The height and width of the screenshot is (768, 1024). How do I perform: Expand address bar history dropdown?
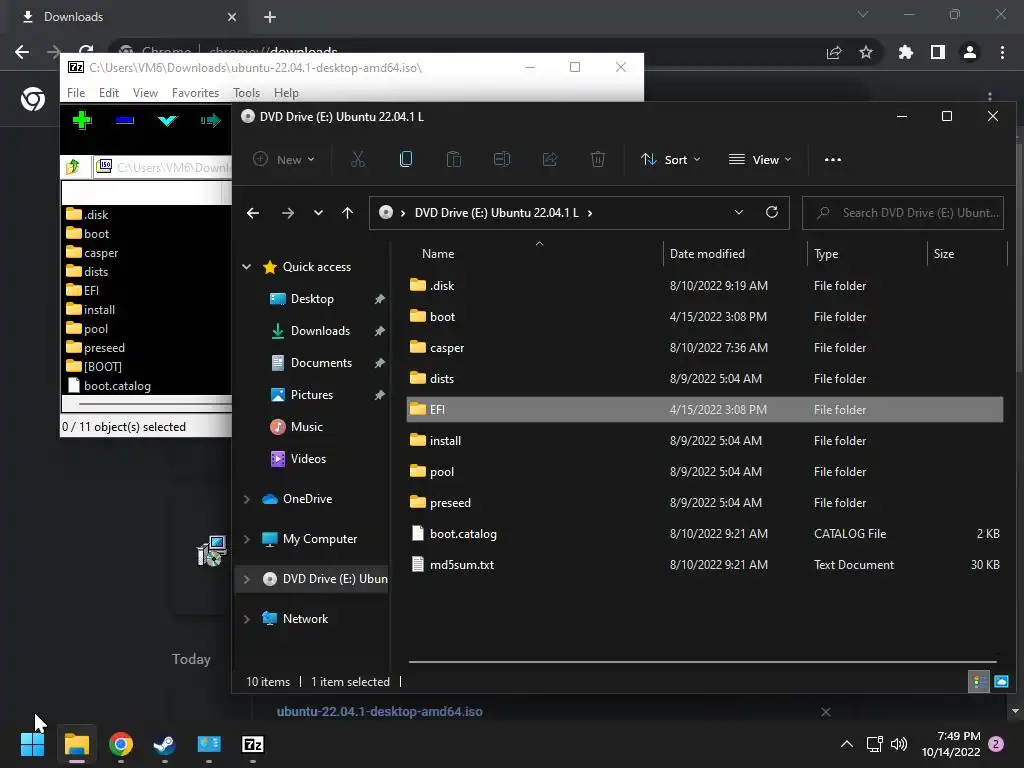pos(739,212)
